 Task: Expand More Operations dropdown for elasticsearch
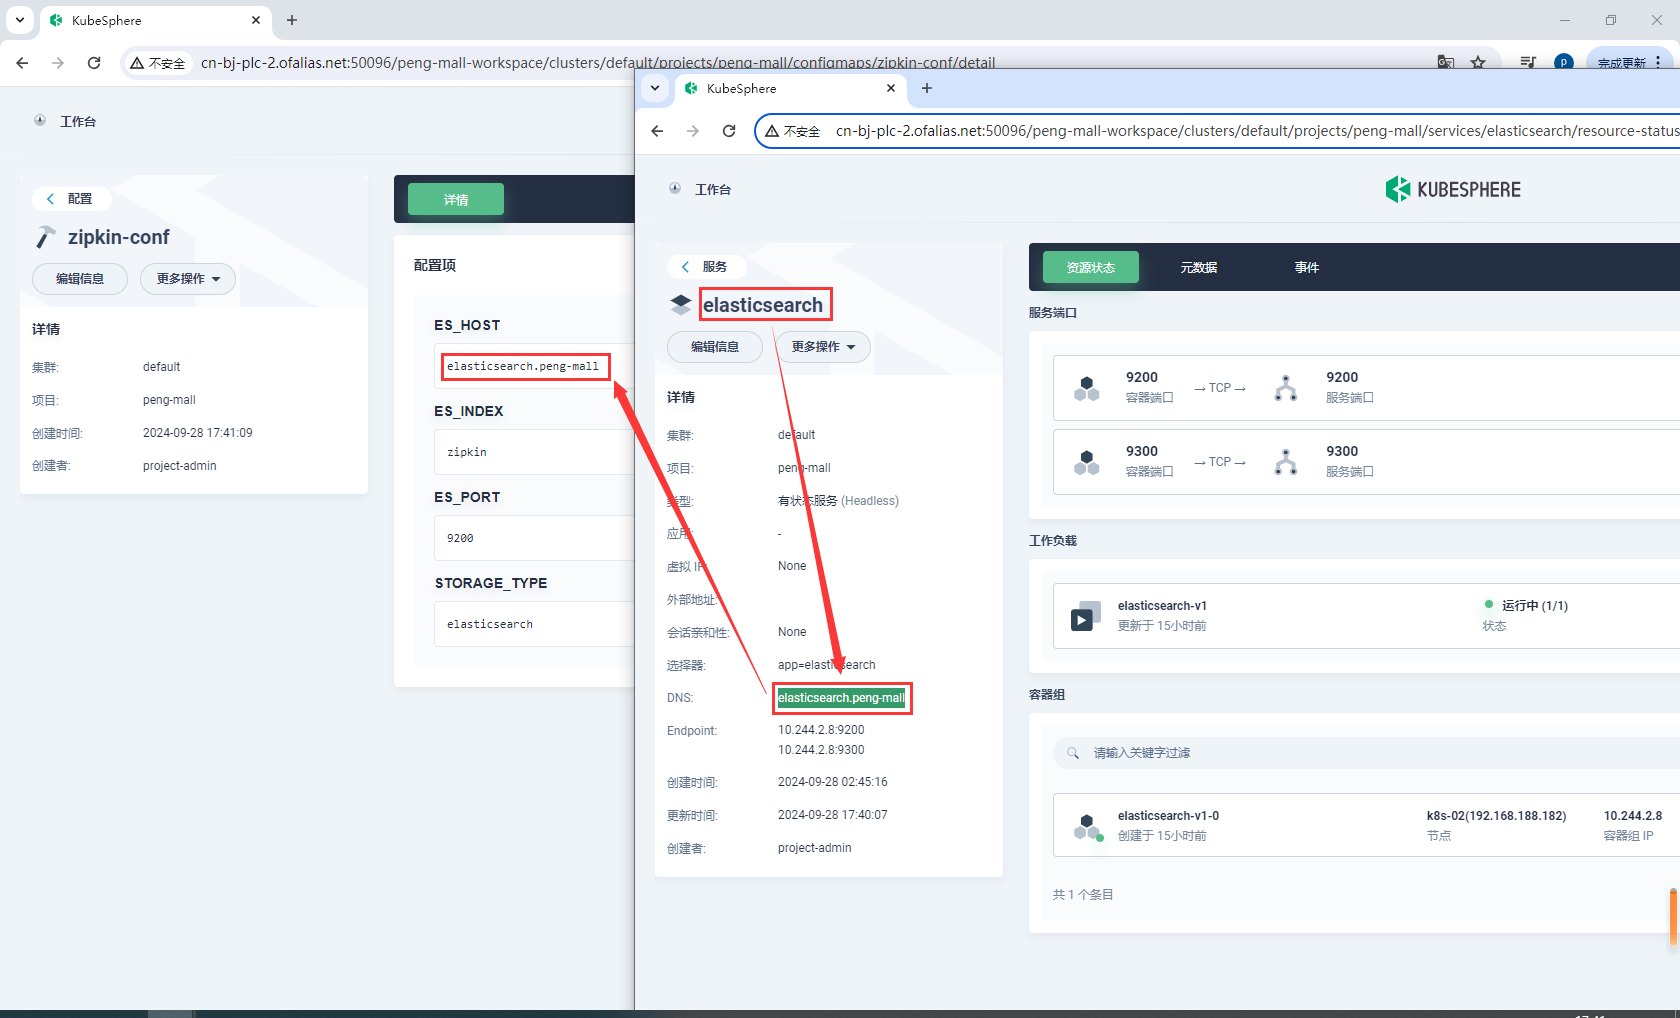pyautogui.click(x=823, y=347)
